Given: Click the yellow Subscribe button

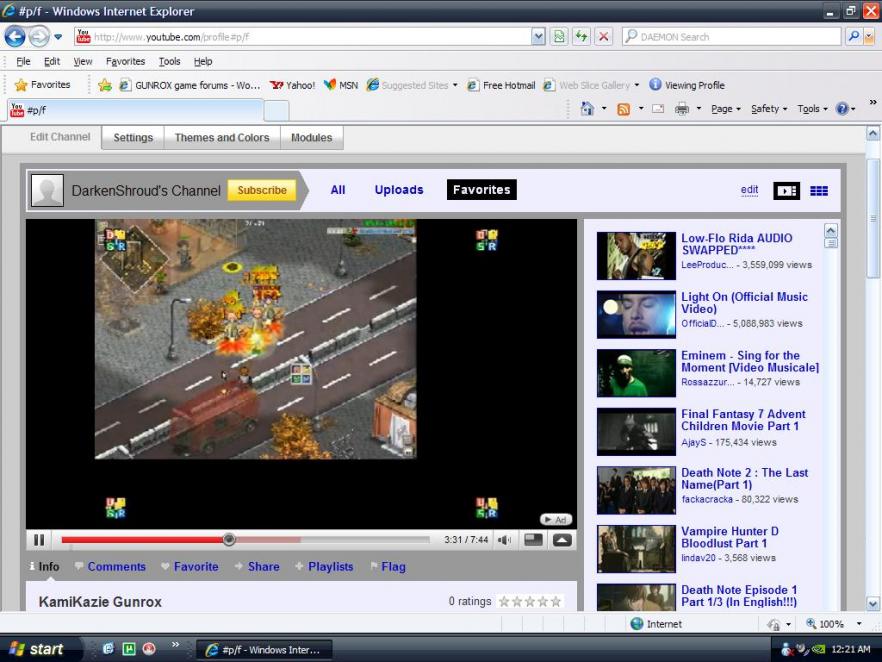Looking at the screenshot, I should tap(262, 190).
